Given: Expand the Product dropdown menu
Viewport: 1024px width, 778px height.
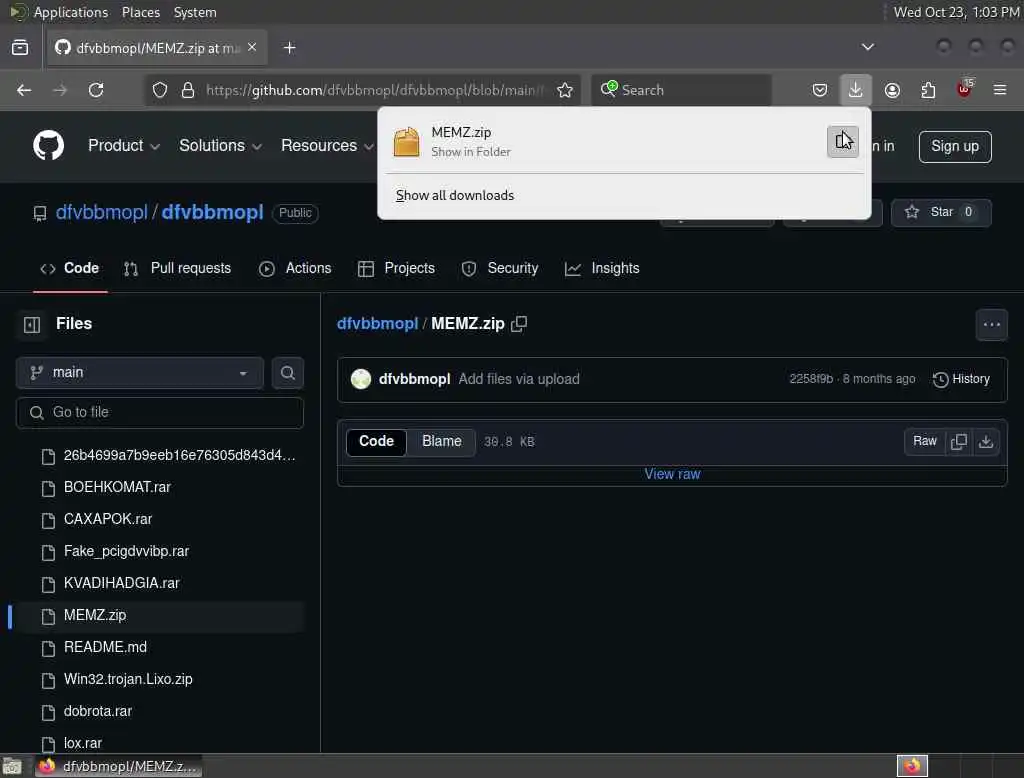Looking at the screenshot, I should (123, 146).
